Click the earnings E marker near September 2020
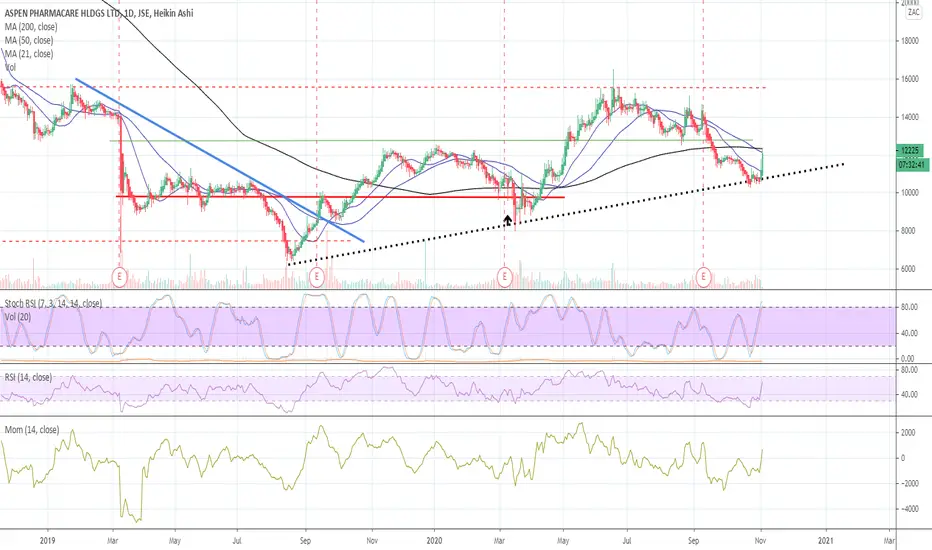The image size is (932, 550). pyautogui.click(x=704, y=276)
